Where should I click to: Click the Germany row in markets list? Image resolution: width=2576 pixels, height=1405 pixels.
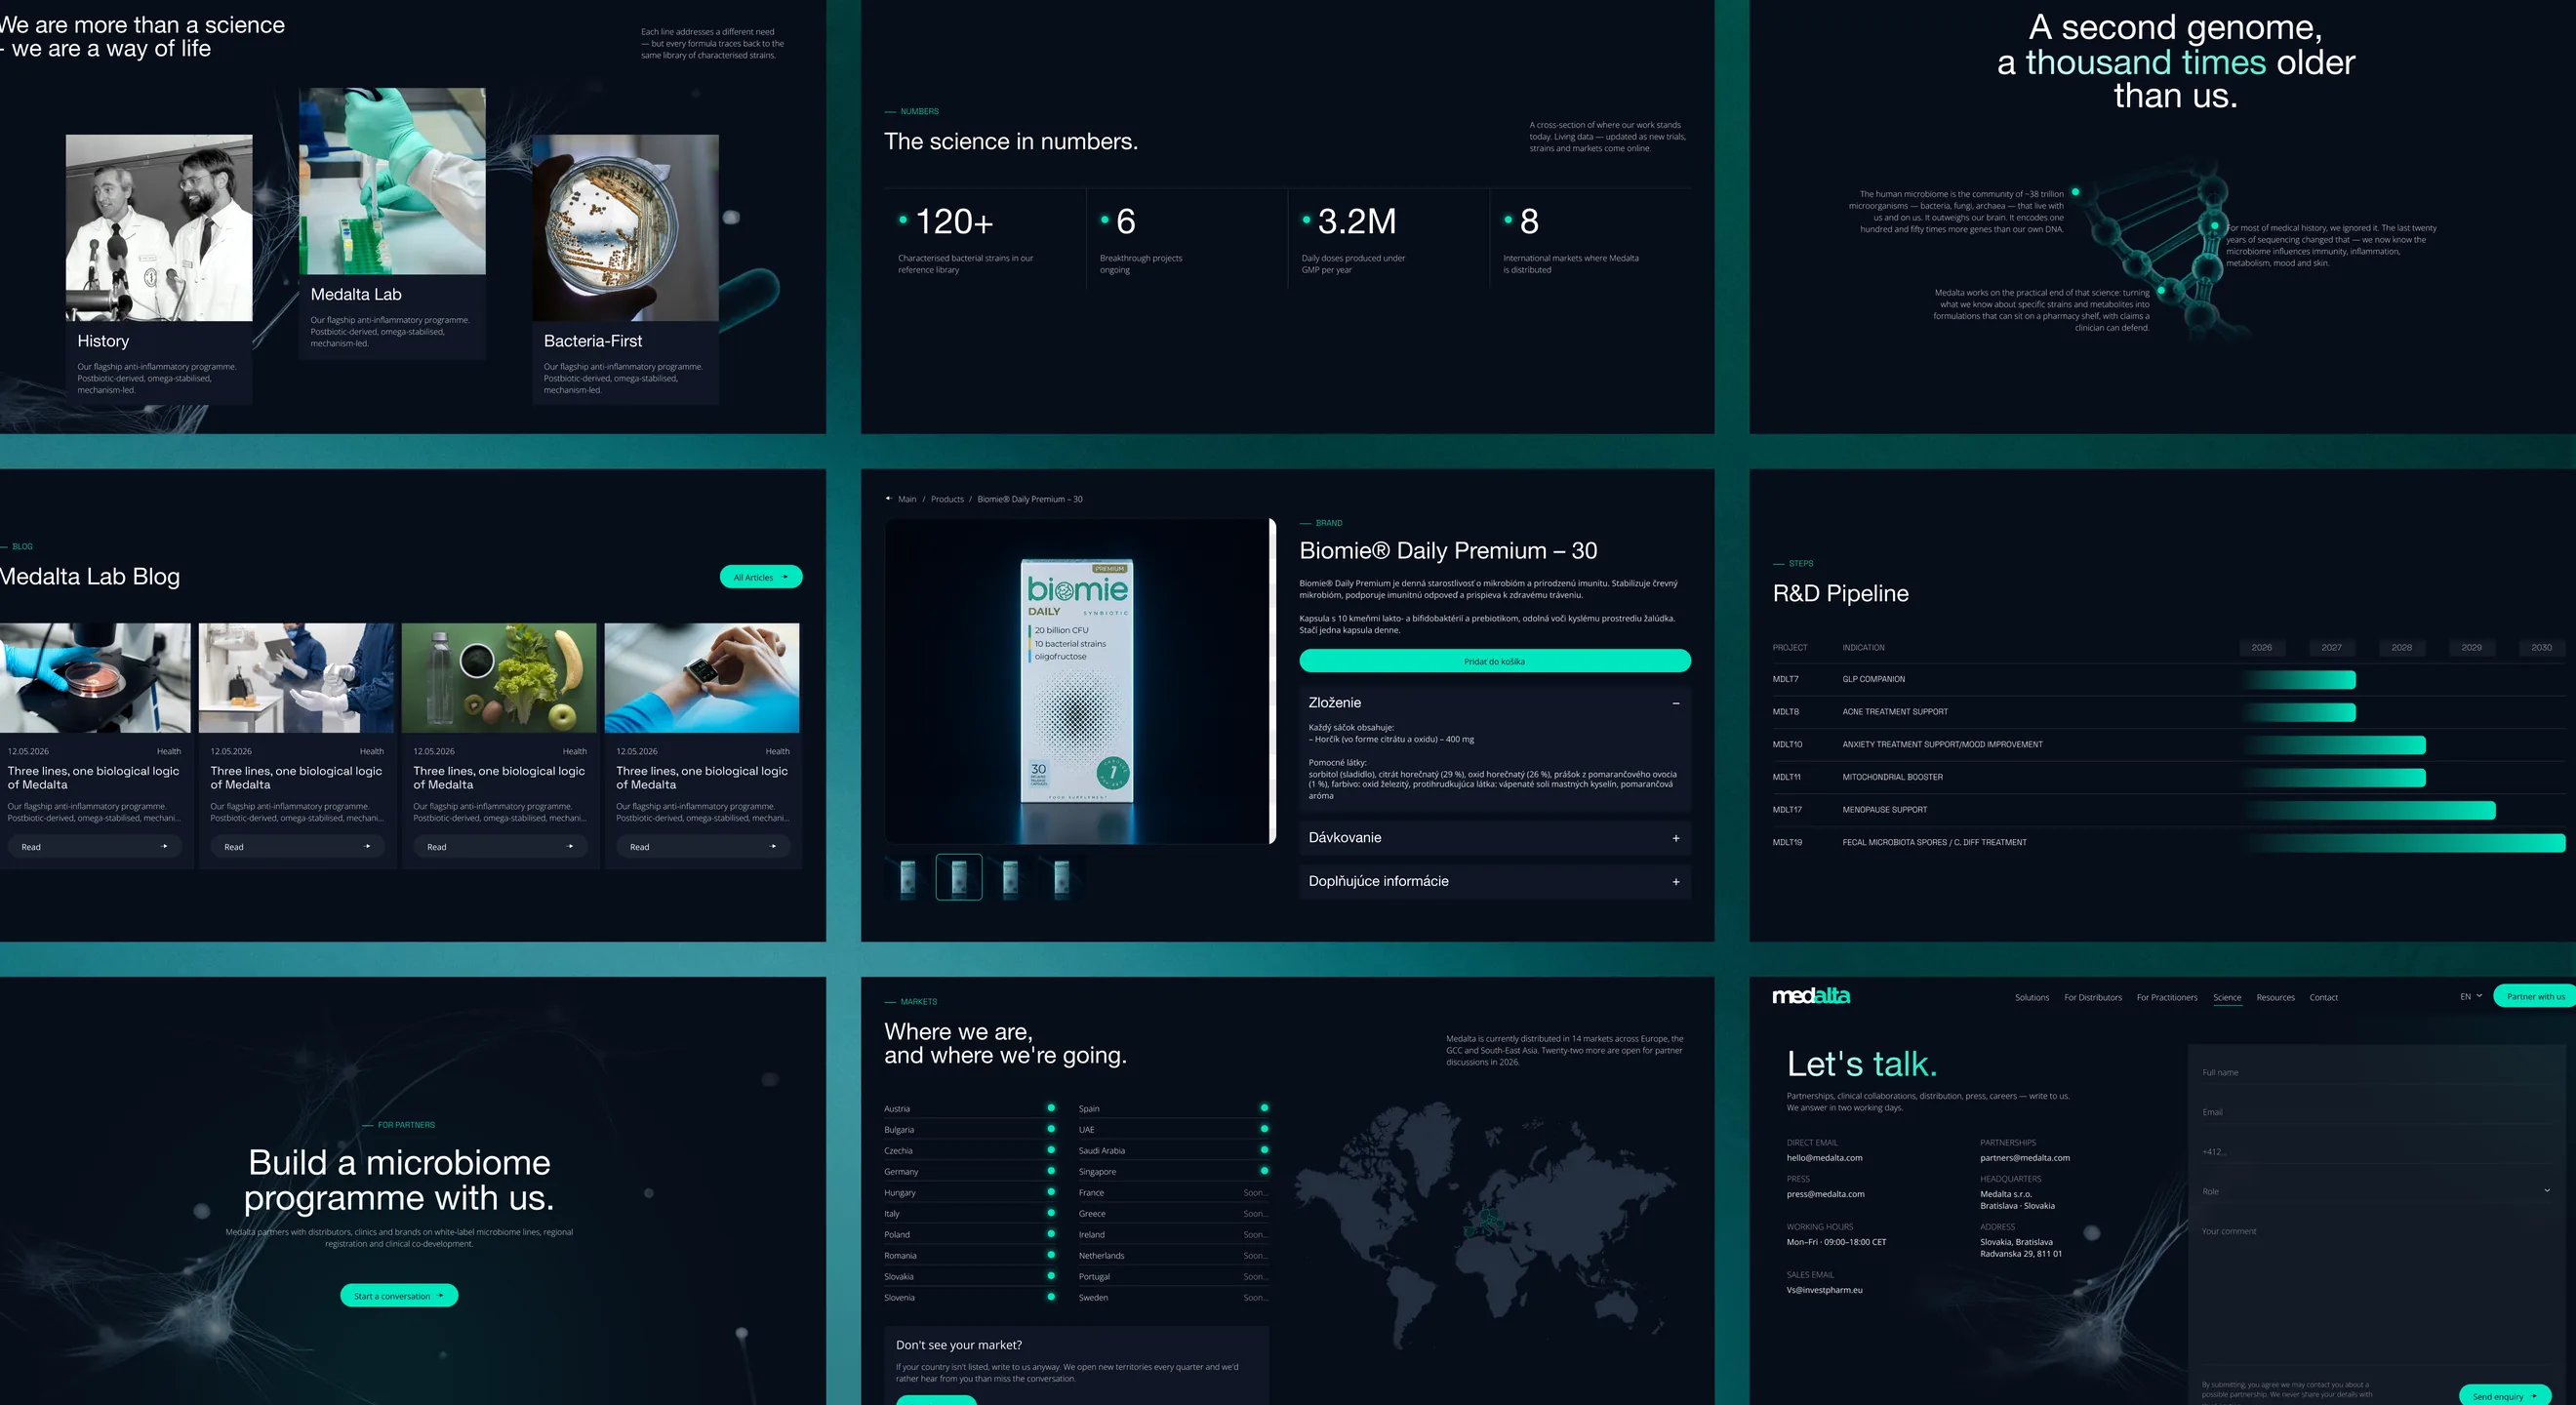970,1171
